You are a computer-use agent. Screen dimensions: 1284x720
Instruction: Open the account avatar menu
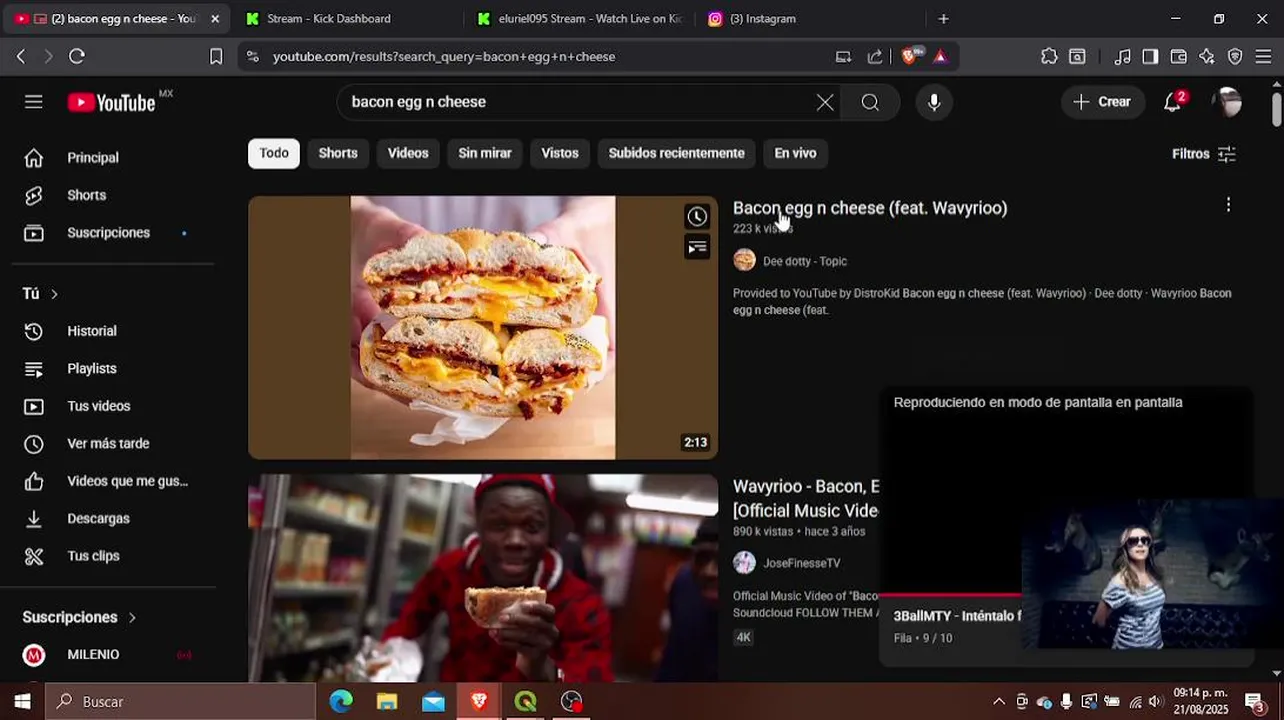(1227, 102)
